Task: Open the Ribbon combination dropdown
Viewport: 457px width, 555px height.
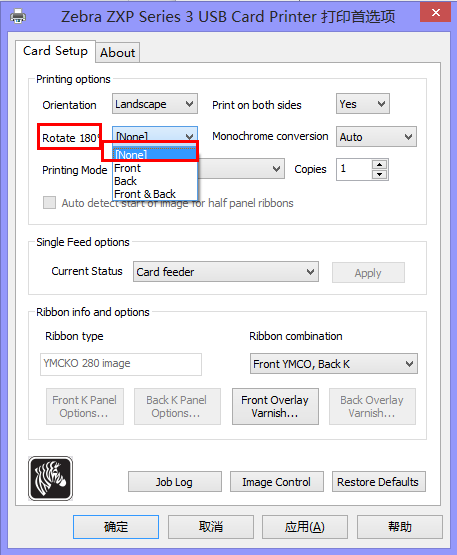Action: (x=333, y=364)
